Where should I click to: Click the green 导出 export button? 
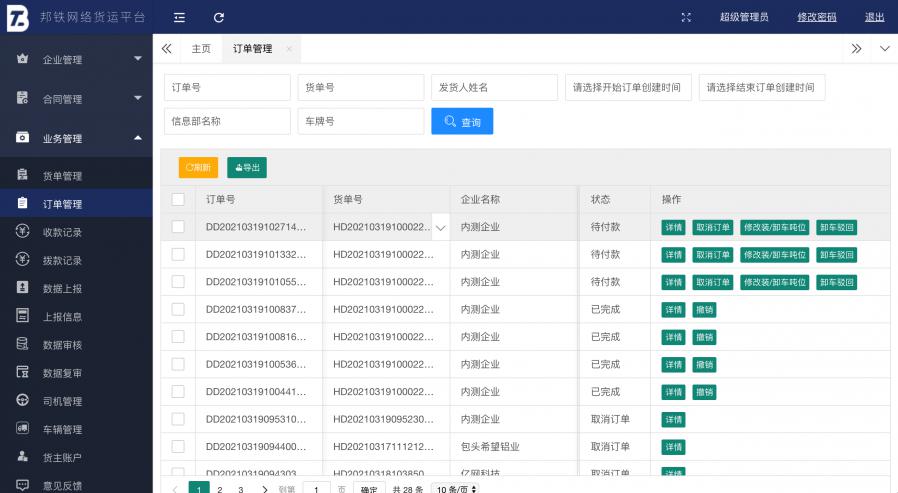[x=246, y=168]
